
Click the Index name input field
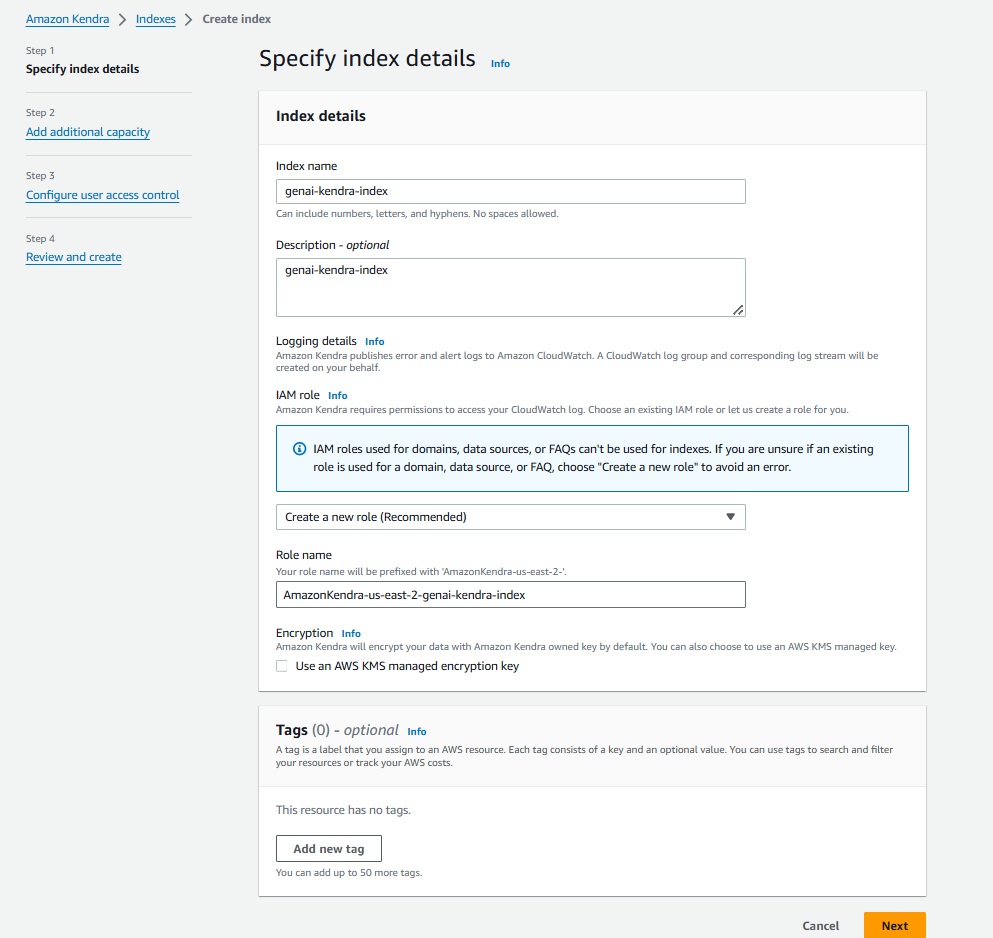click(x=510, y=191)
